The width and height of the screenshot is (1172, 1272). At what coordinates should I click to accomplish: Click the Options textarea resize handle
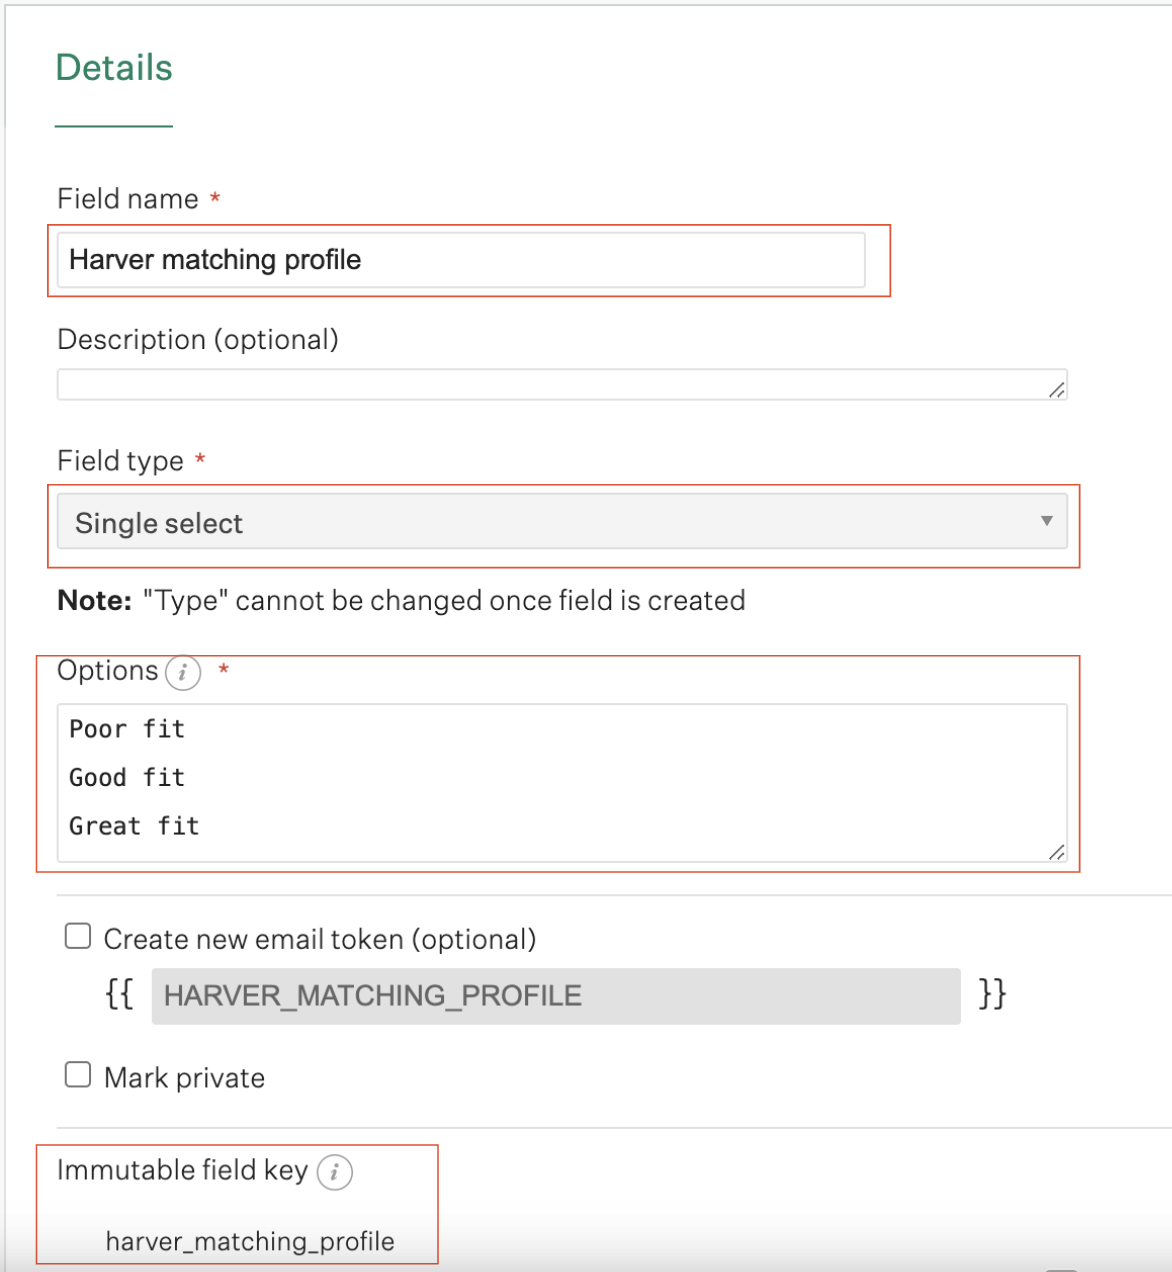pyautogui.click(x=1057, y=852)
